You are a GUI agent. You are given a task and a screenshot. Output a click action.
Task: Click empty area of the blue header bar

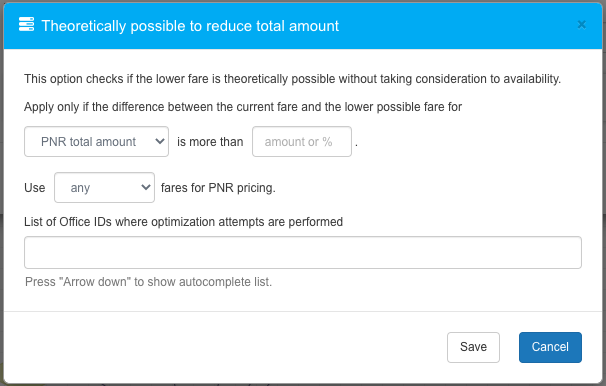456,26
